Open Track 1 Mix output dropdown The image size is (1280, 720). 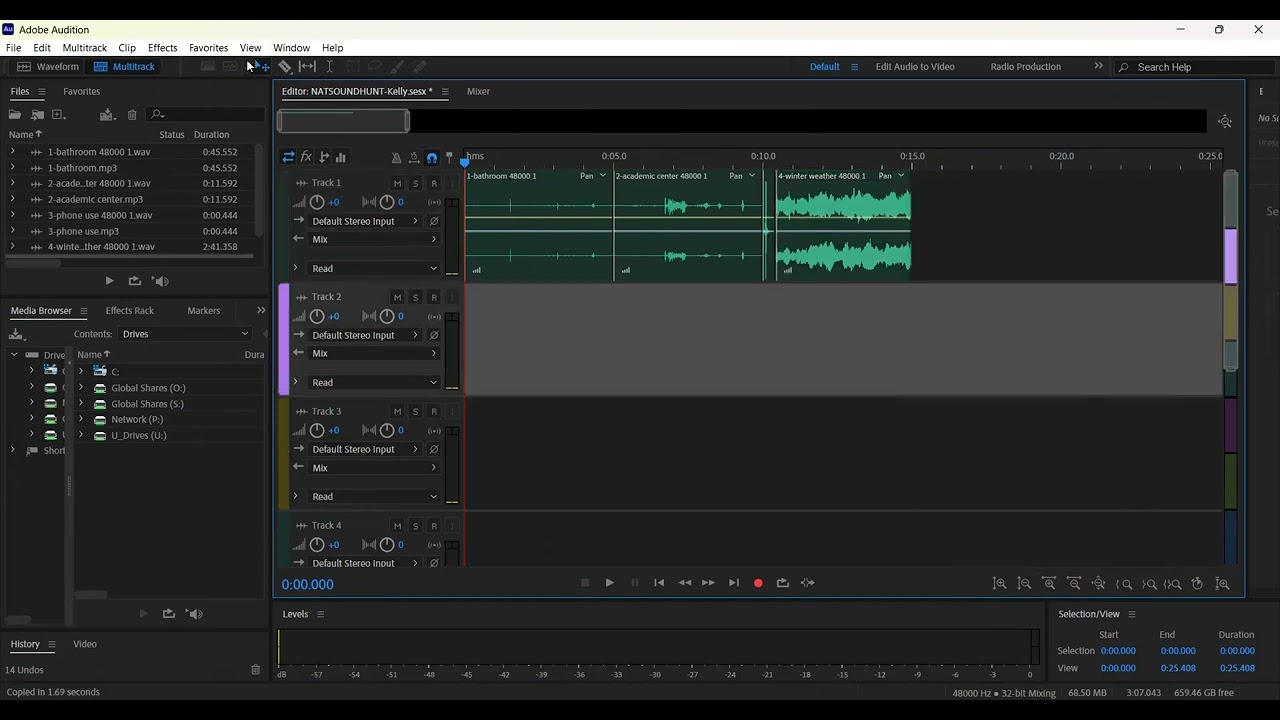point(374,240)
